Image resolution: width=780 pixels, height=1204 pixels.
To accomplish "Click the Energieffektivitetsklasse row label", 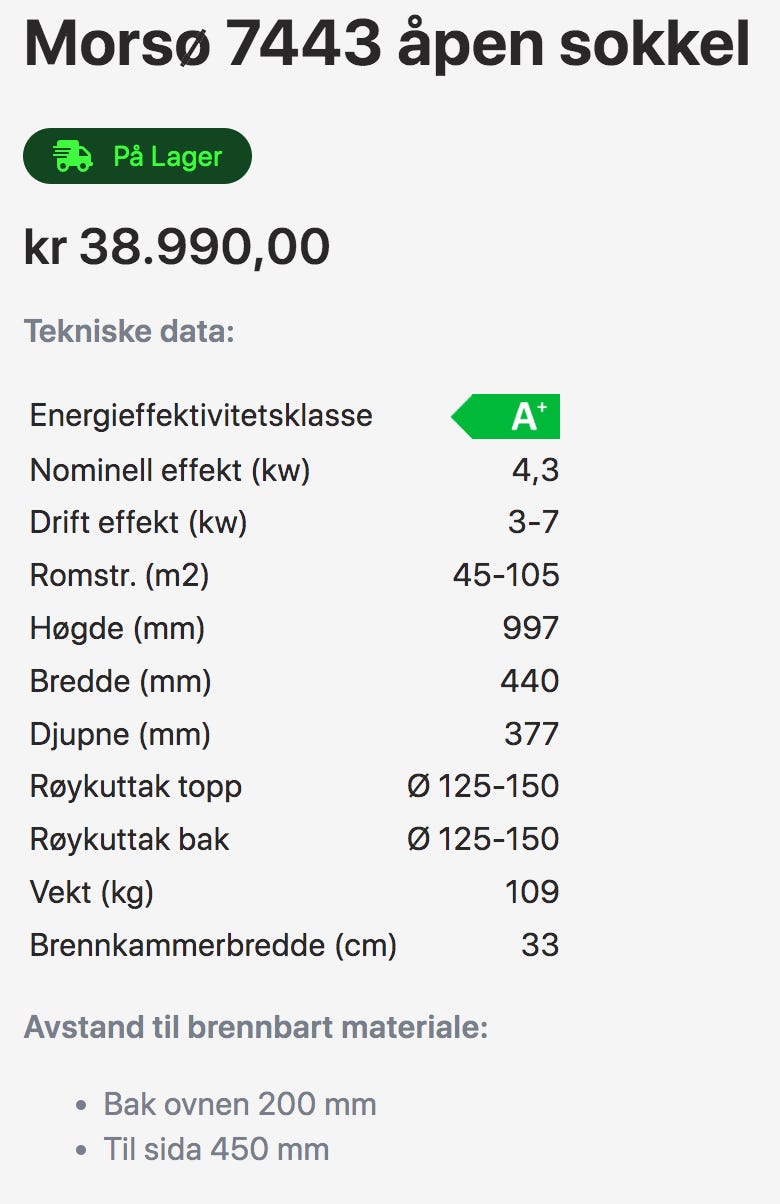I will click(x=201, y=416).
